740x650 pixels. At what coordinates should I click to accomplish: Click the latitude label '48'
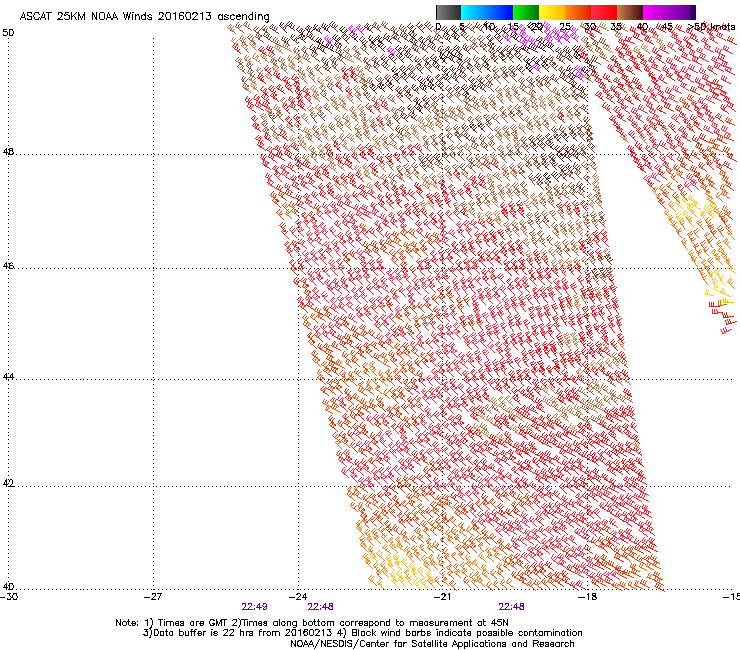[x=8, y=152]
